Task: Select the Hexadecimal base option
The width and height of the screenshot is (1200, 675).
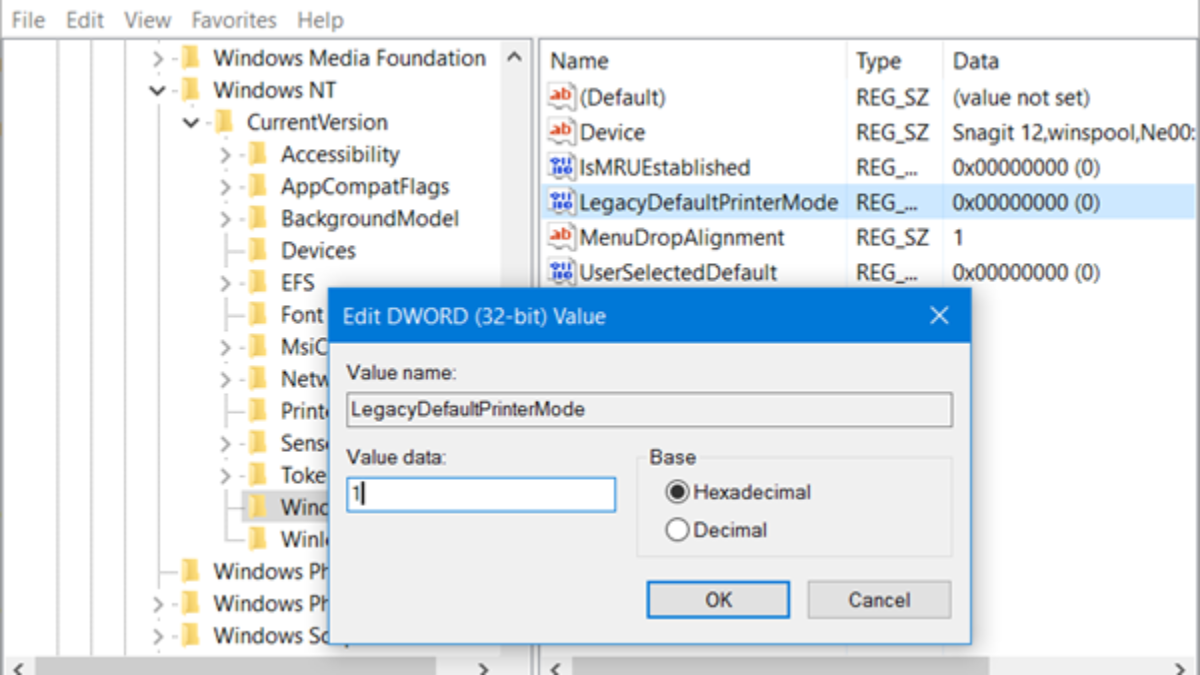Action: coord(678,492)
